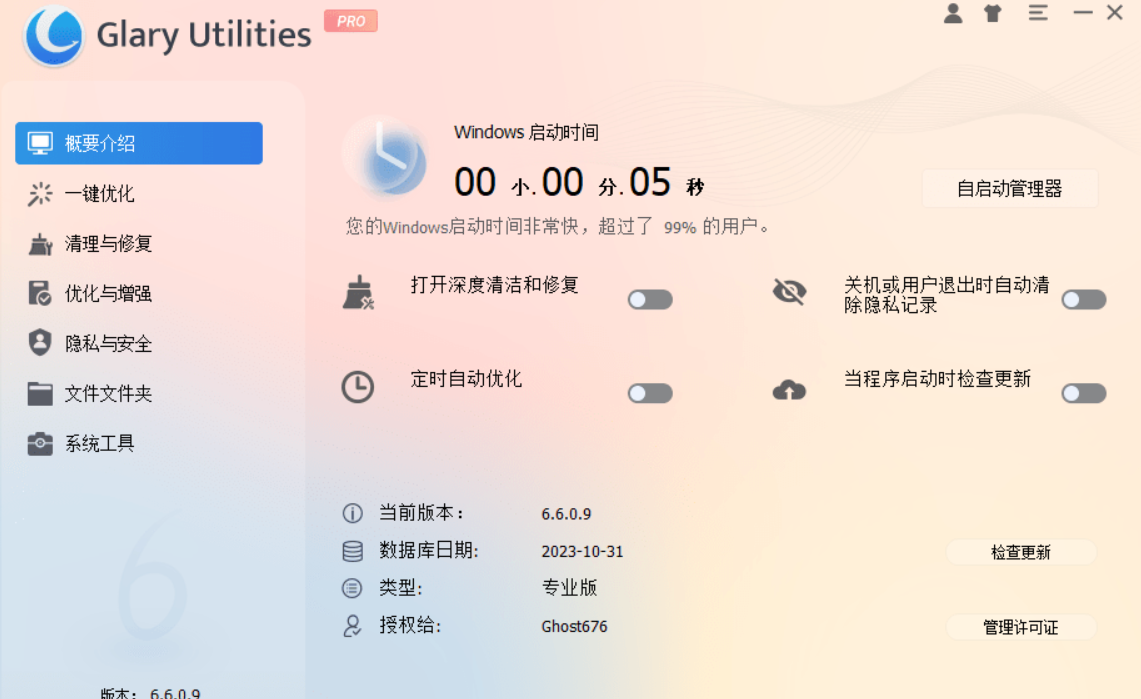Click the PRO badge next to the logo
This screenshot has height=699, width=1141.
pyautogui.click(x=350, y=21)
